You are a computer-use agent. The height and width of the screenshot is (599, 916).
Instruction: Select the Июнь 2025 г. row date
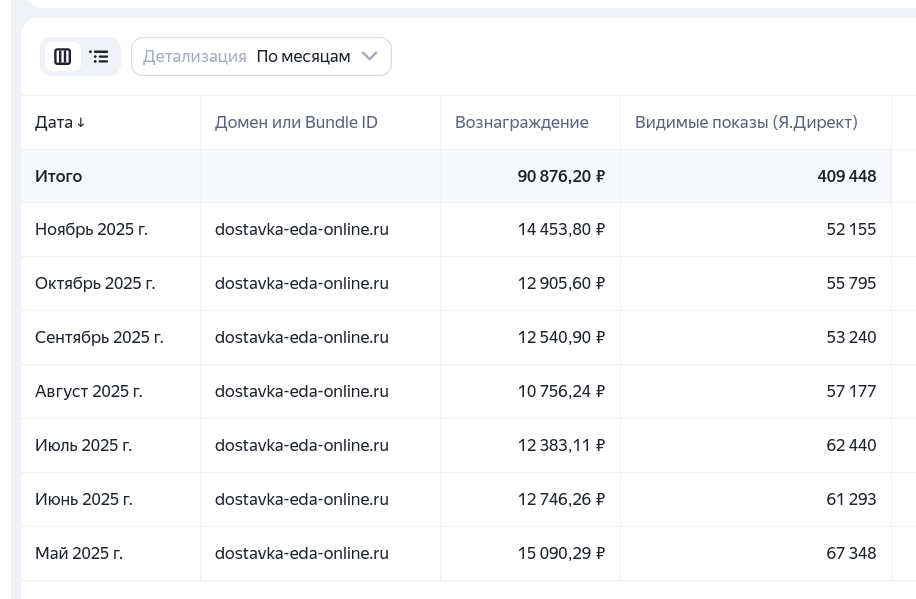[x=84, y=500]
